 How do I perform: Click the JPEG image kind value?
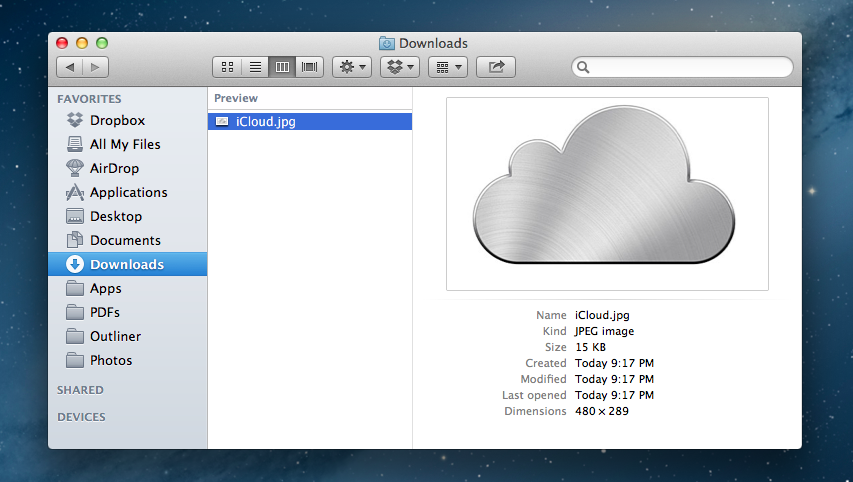coord(604,331)
